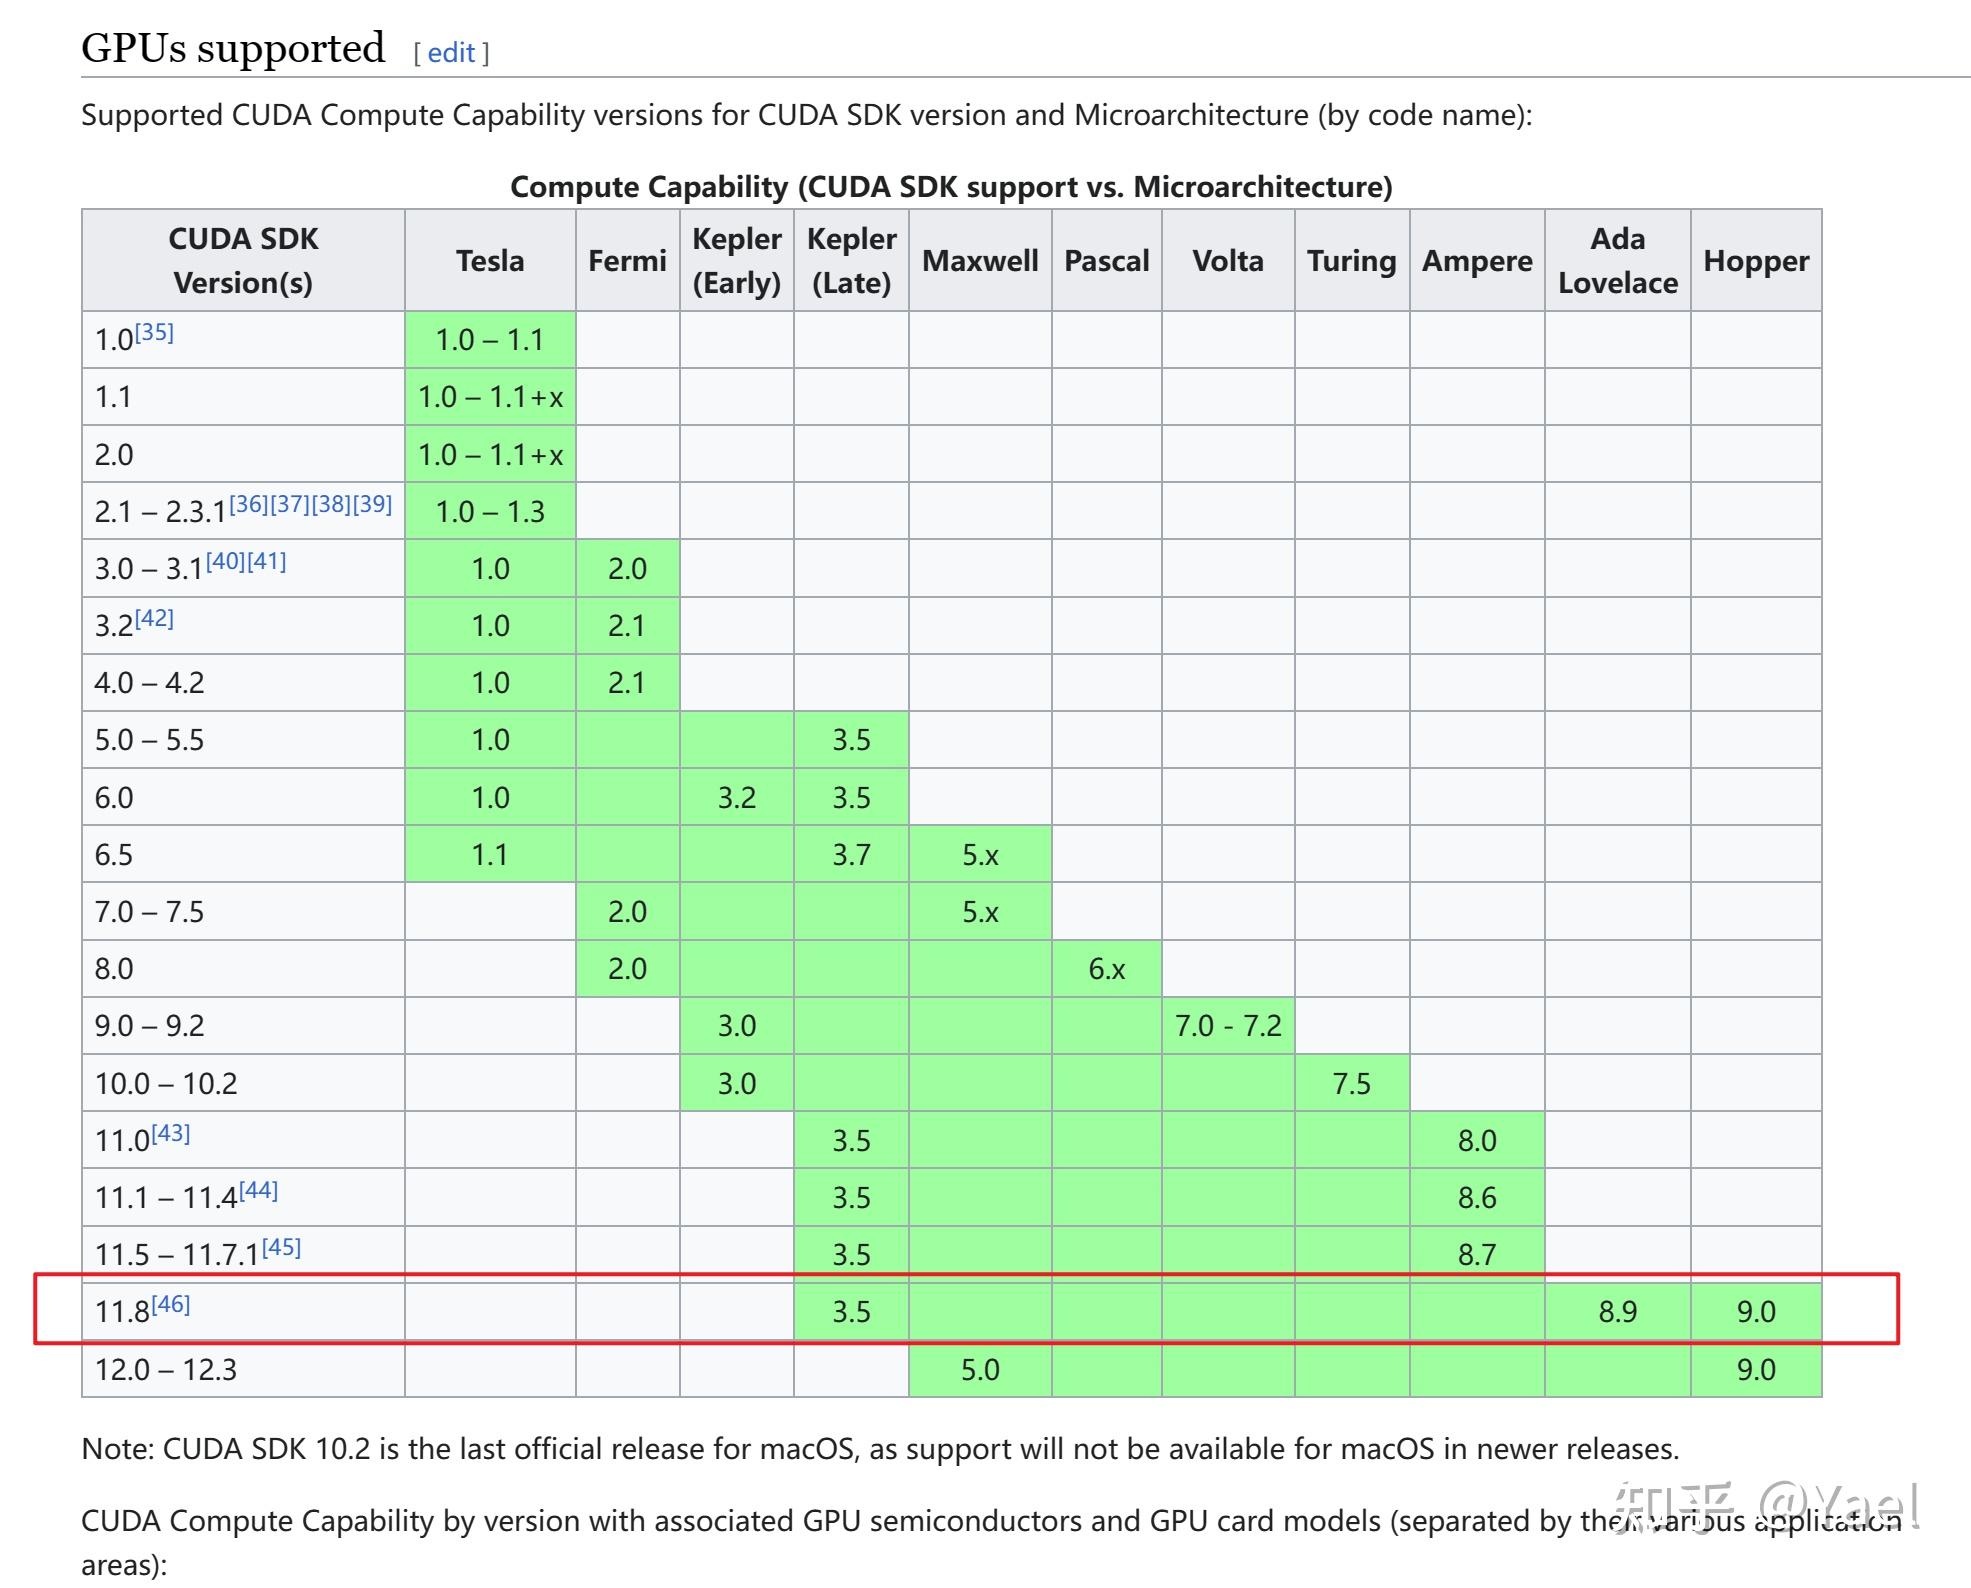Open reference [35] next to version 1.0
This screenshot has height=1588, width=1971.
[154, 332]
